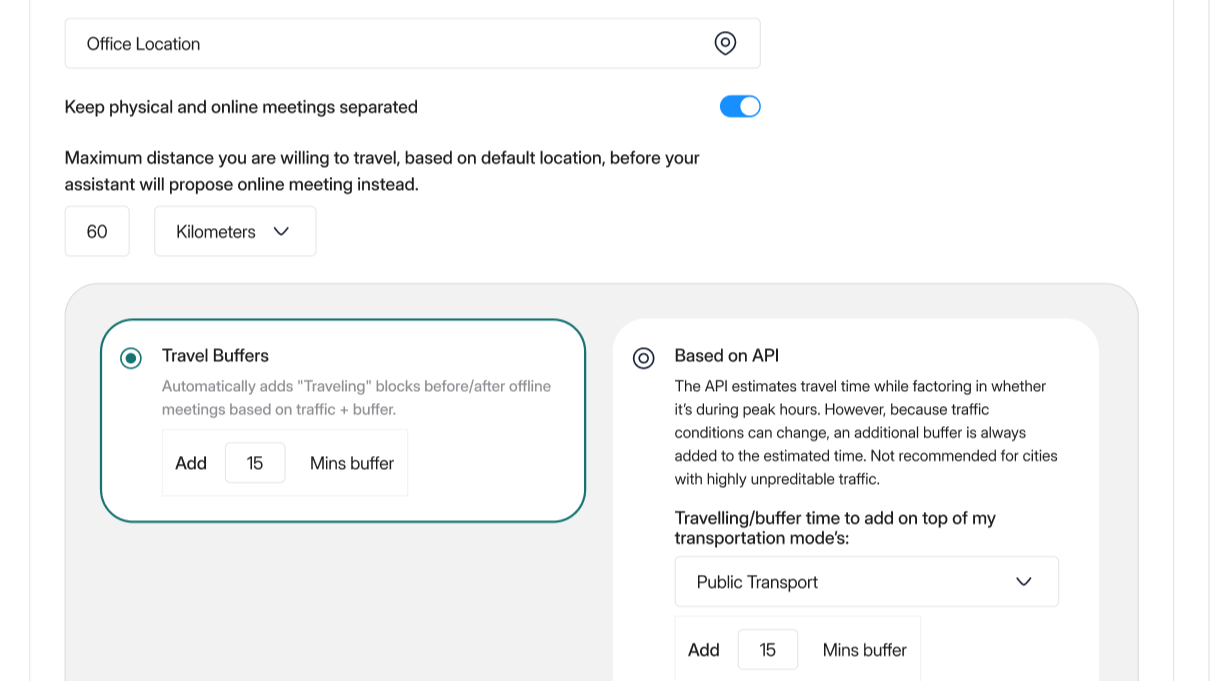This screenshot has height=681, width=1210.
Task: Click the location target icon in Office Location field
Action: [x=725, y=43]
